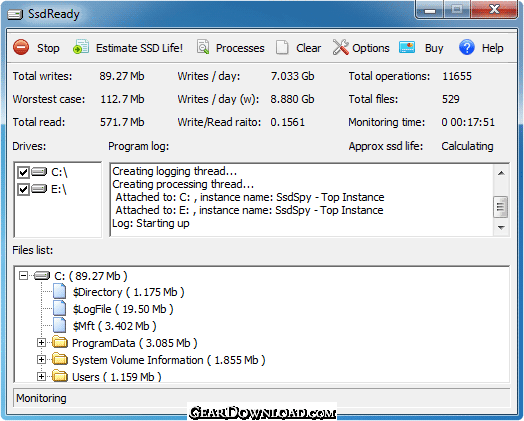Click the program log scroll up arrow
Screen dimensions: 524x421
pos(501,173)
